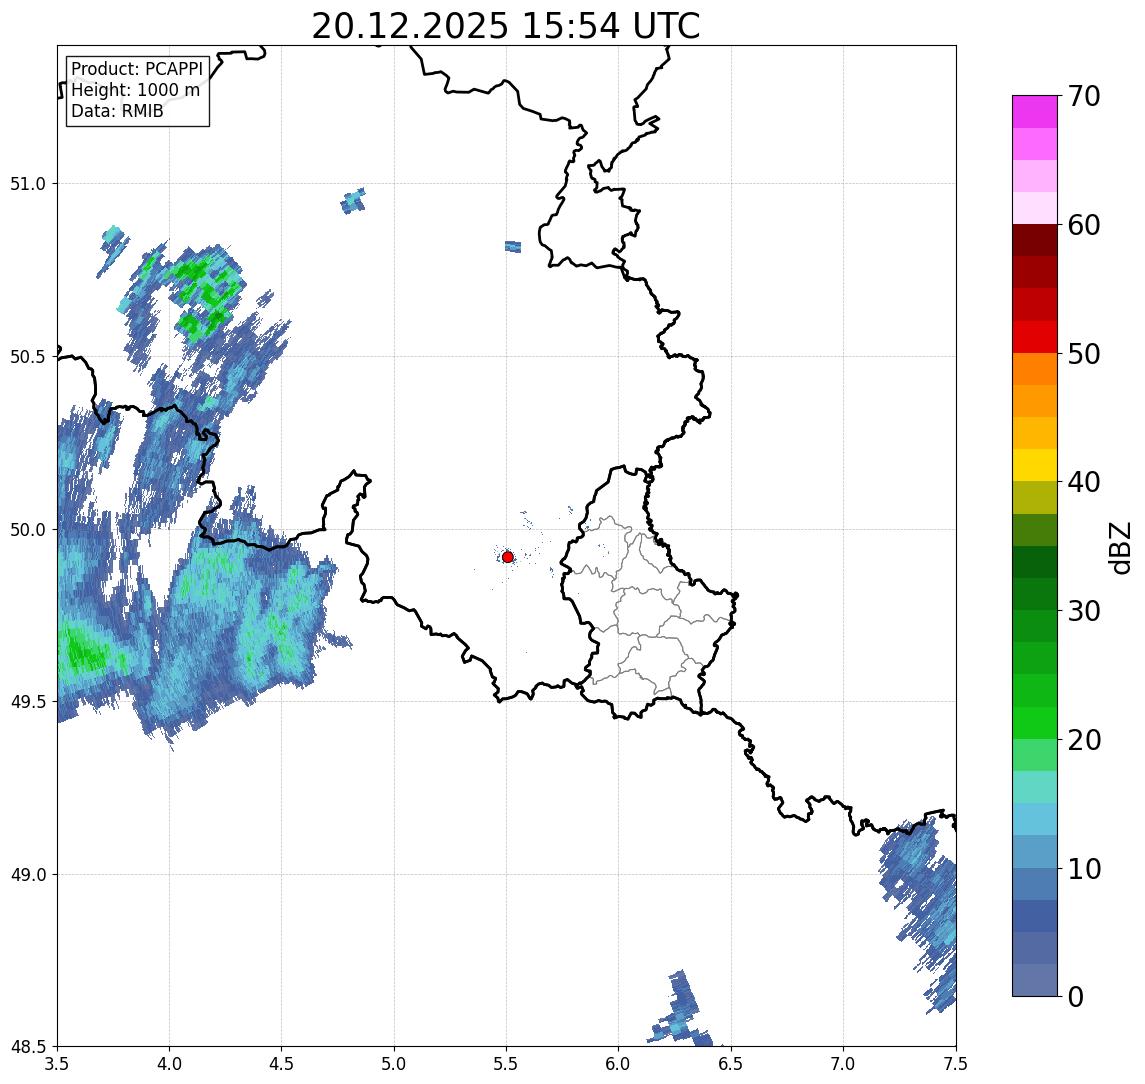Click the small isolated echo near 5.5°E, 50.8°N

click(513, 247)
